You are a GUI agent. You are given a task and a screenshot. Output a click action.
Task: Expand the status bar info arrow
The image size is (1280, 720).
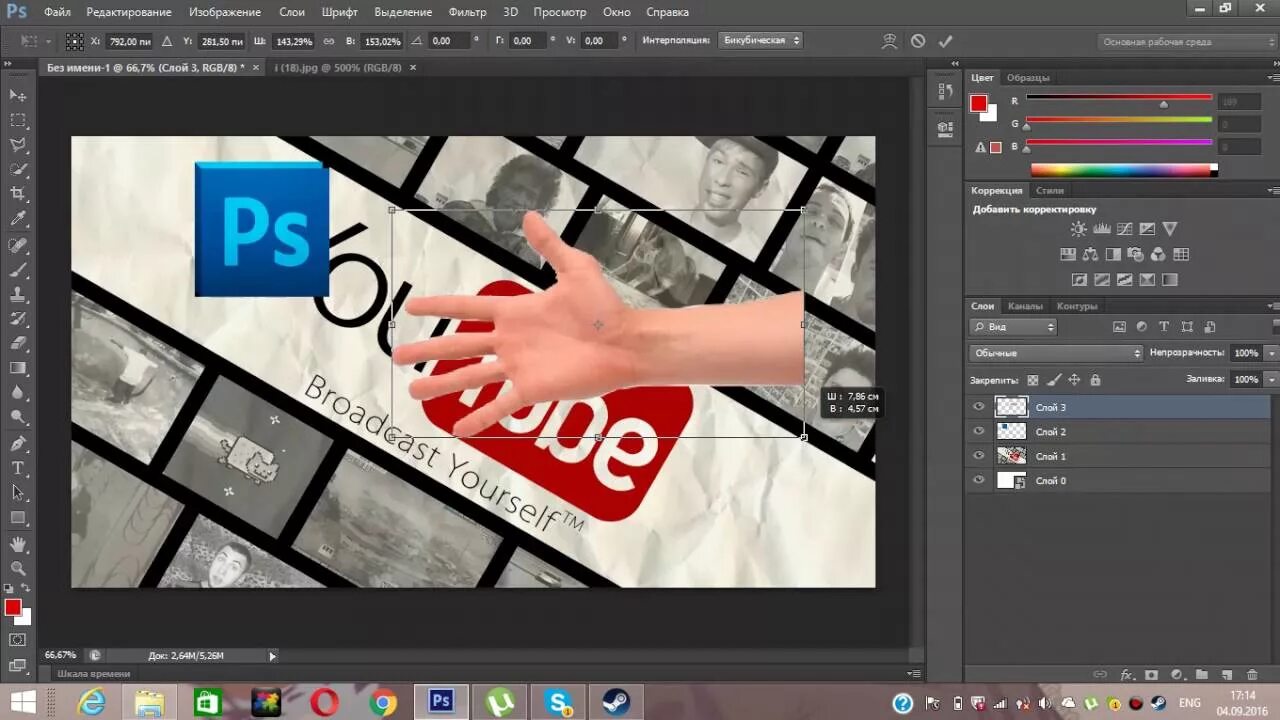pyautogui.click(x=272, y=656)
